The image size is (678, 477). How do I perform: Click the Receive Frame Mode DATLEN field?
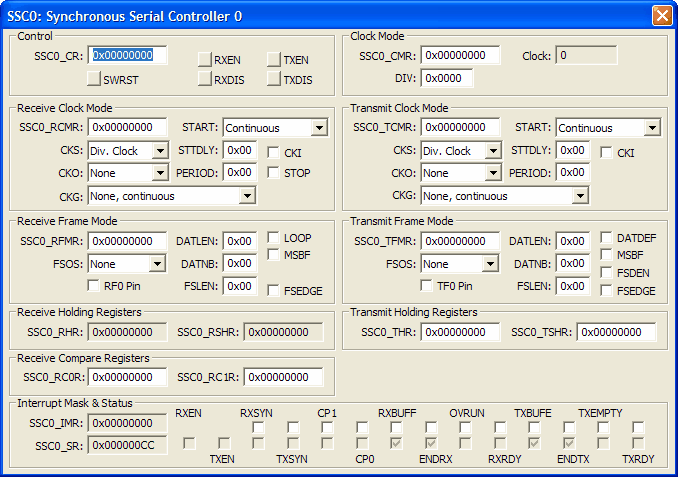pos(239,241)
